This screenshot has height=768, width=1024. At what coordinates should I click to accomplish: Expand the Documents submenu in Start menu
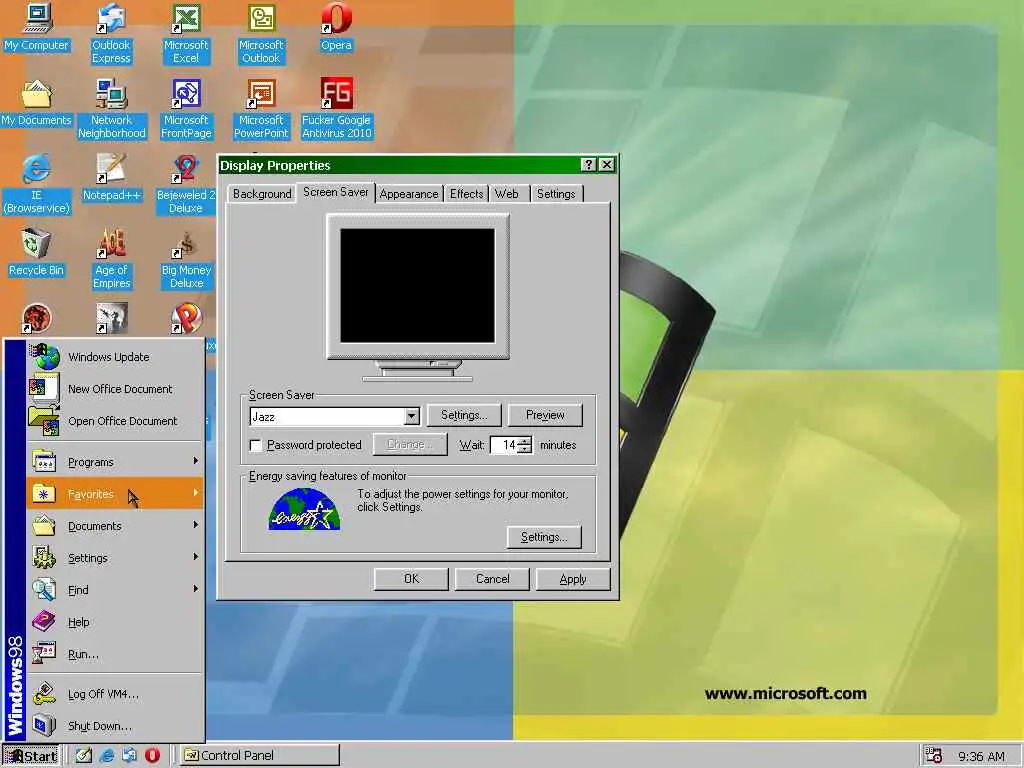pyautogui.click(x=115, y=526)
